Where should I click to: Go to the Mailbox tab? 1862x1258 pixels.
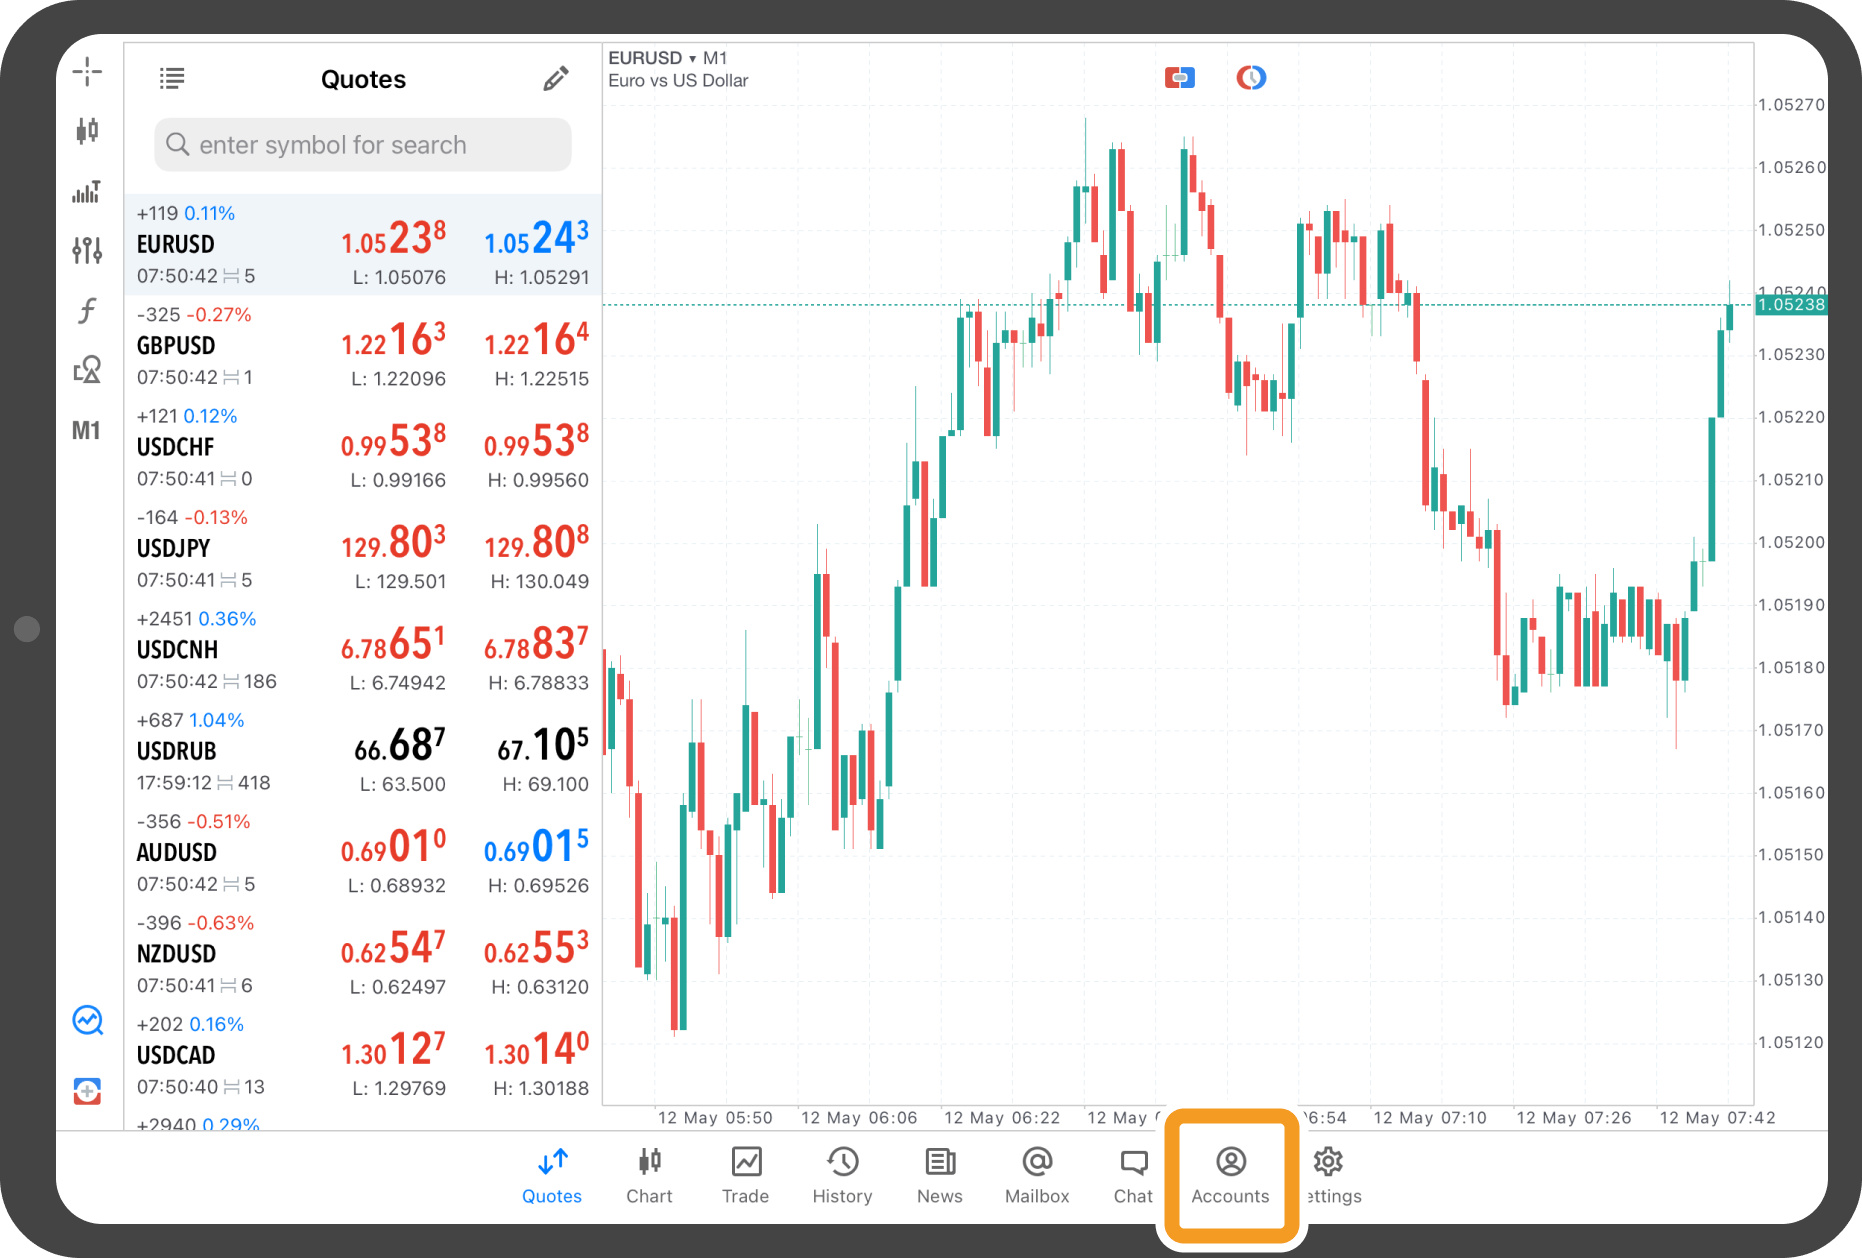[x=1037, y=1174]
